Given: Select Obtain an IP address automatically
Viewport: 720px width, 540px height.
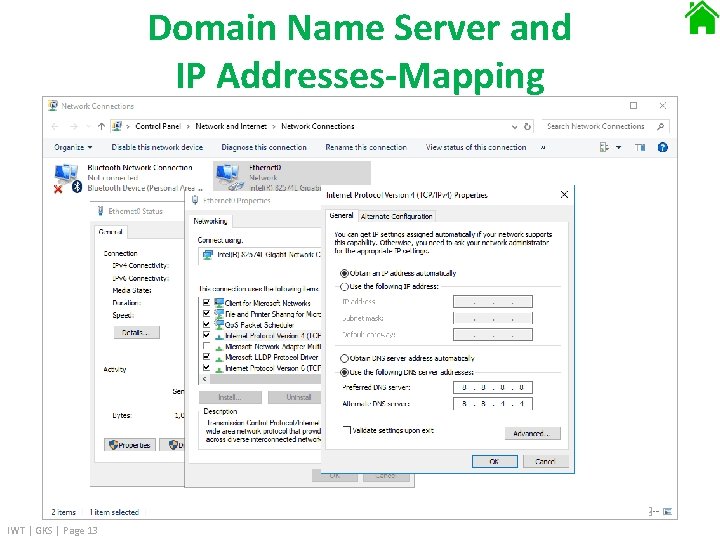Looking at the screenshot, I should click(344, 273).
